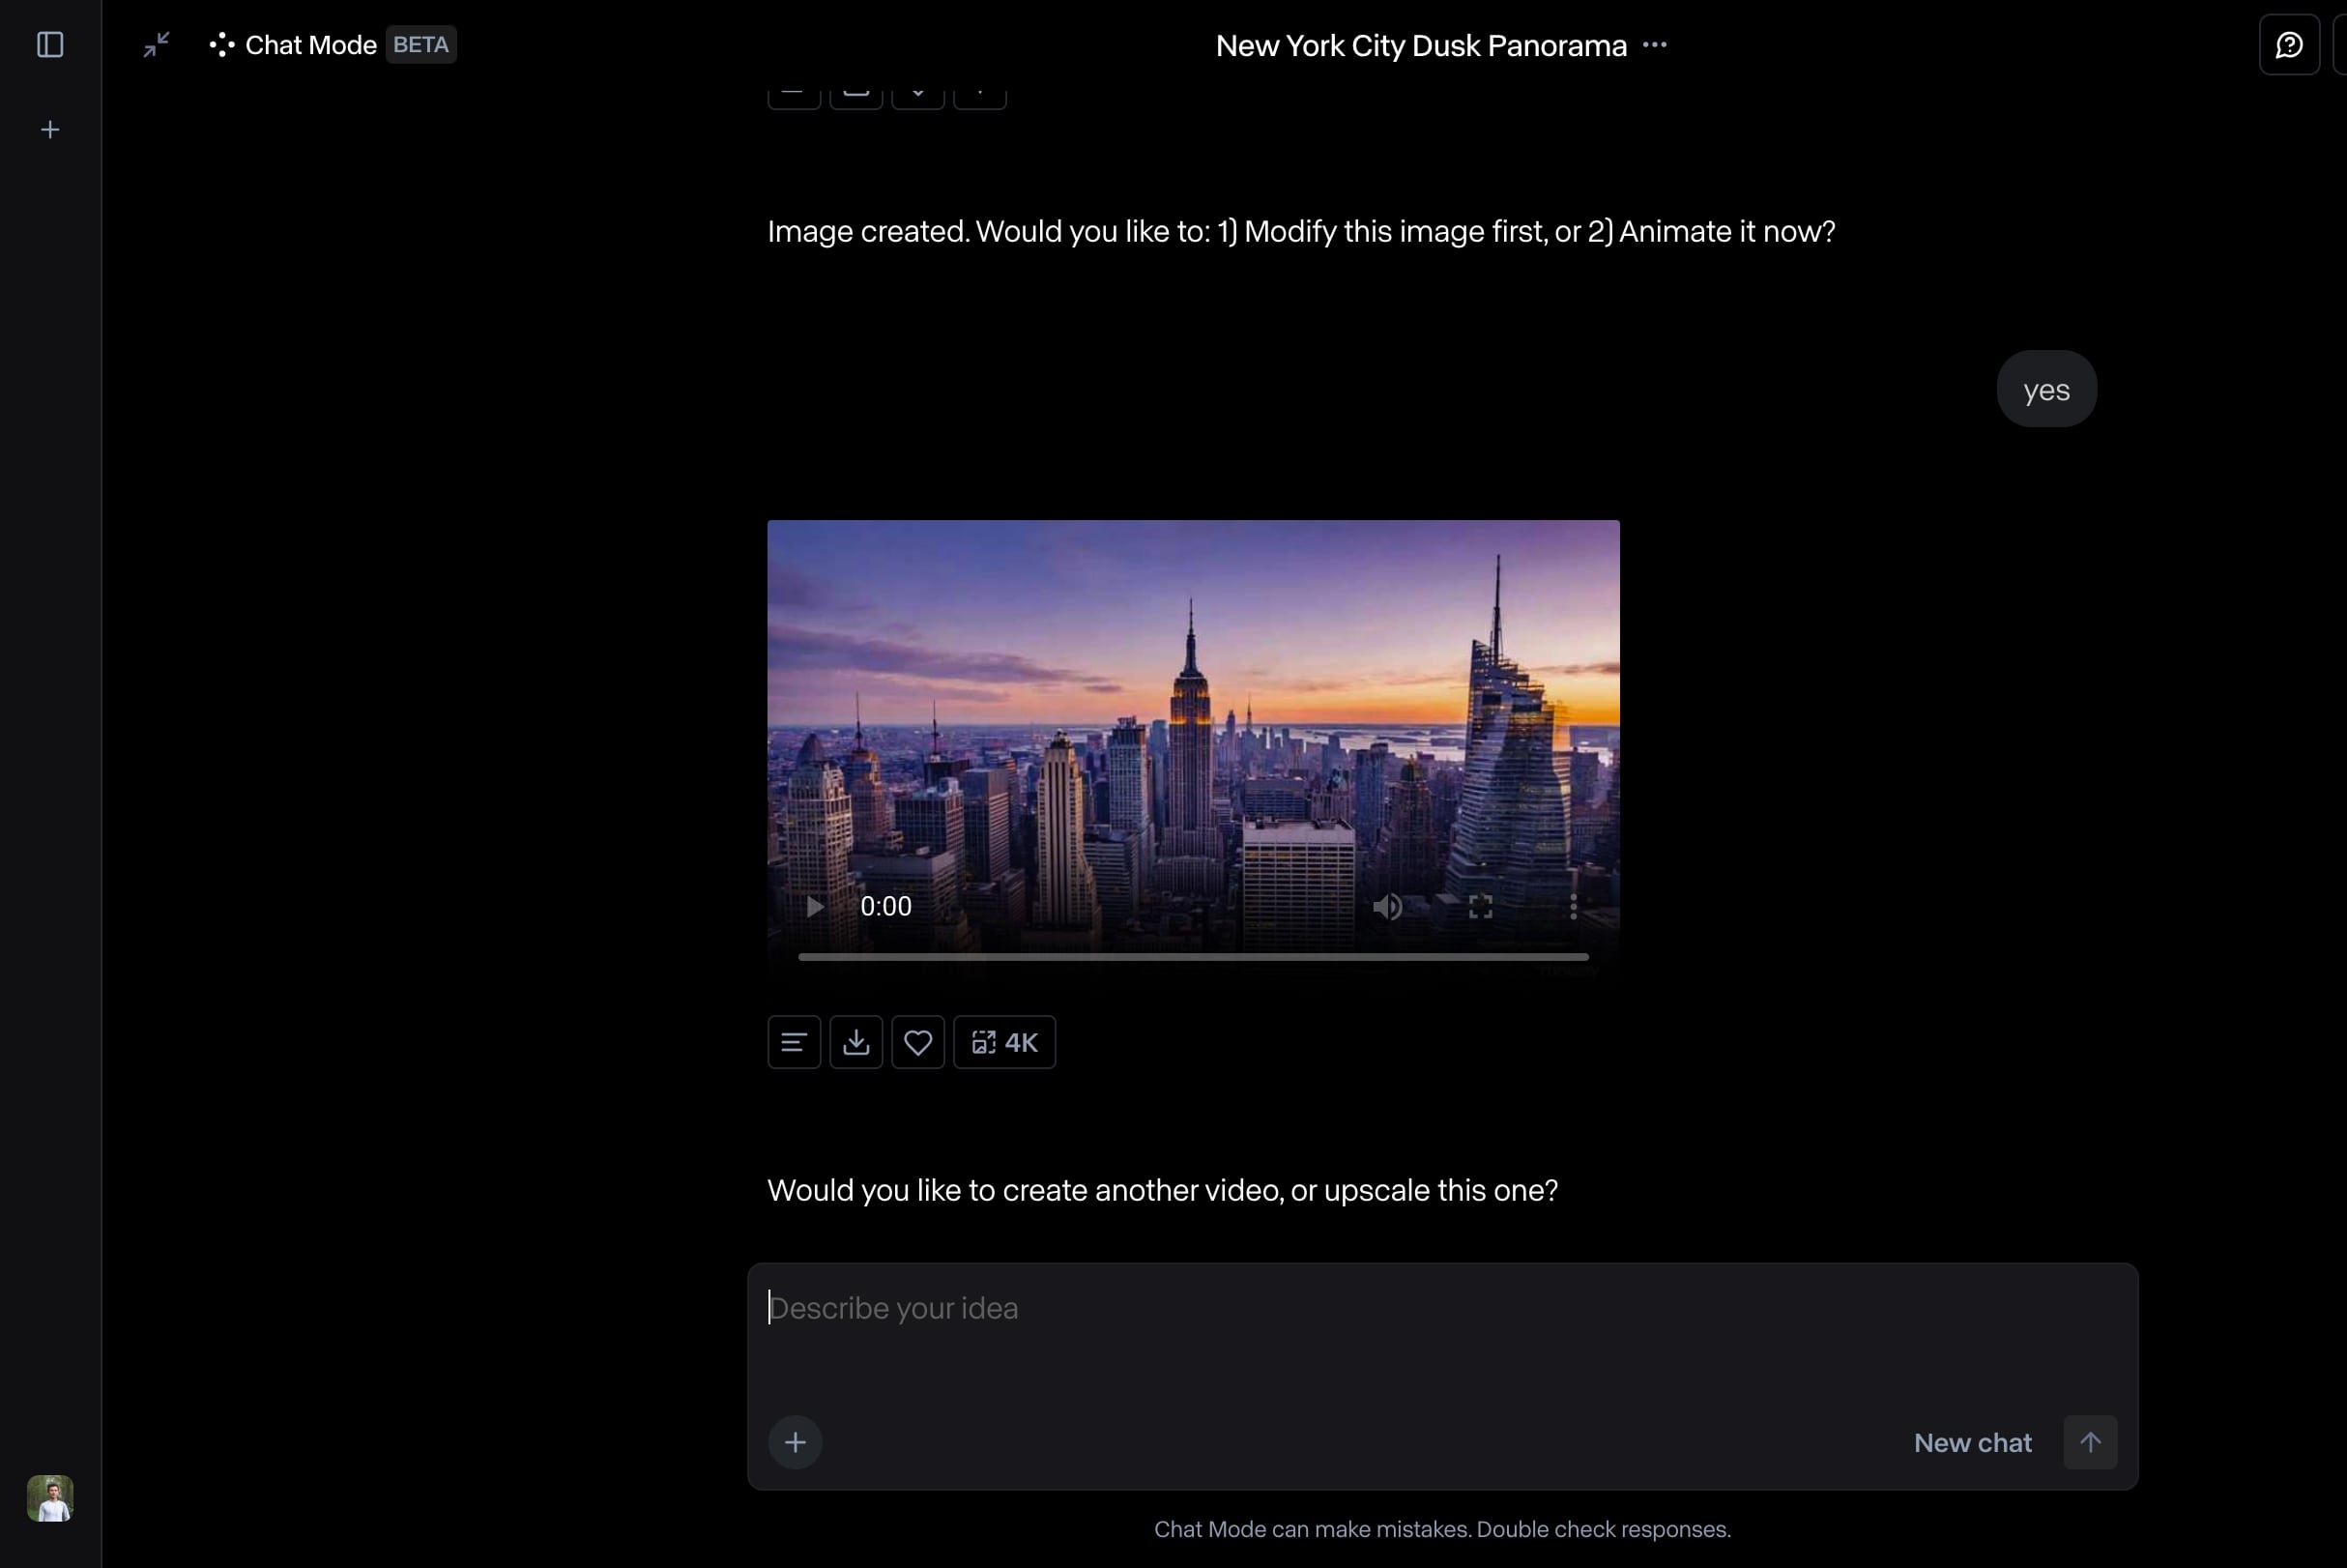Like the video with the heart icon

coord(917,1043)
